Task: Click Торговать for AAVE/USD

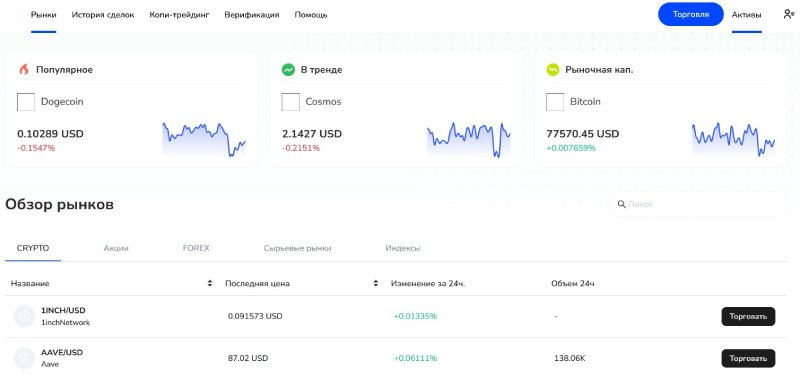Action: (748, 358)
